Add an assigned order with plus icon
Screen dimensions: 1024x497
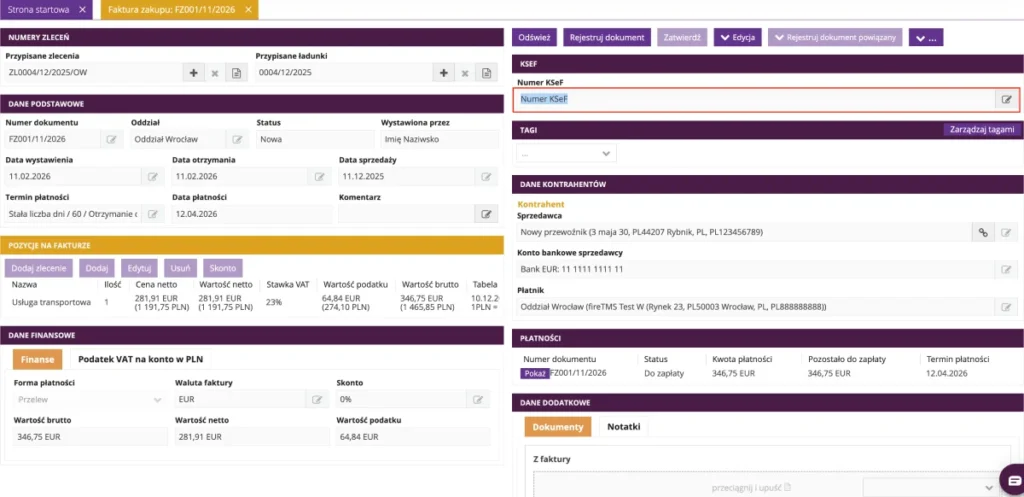193,73
